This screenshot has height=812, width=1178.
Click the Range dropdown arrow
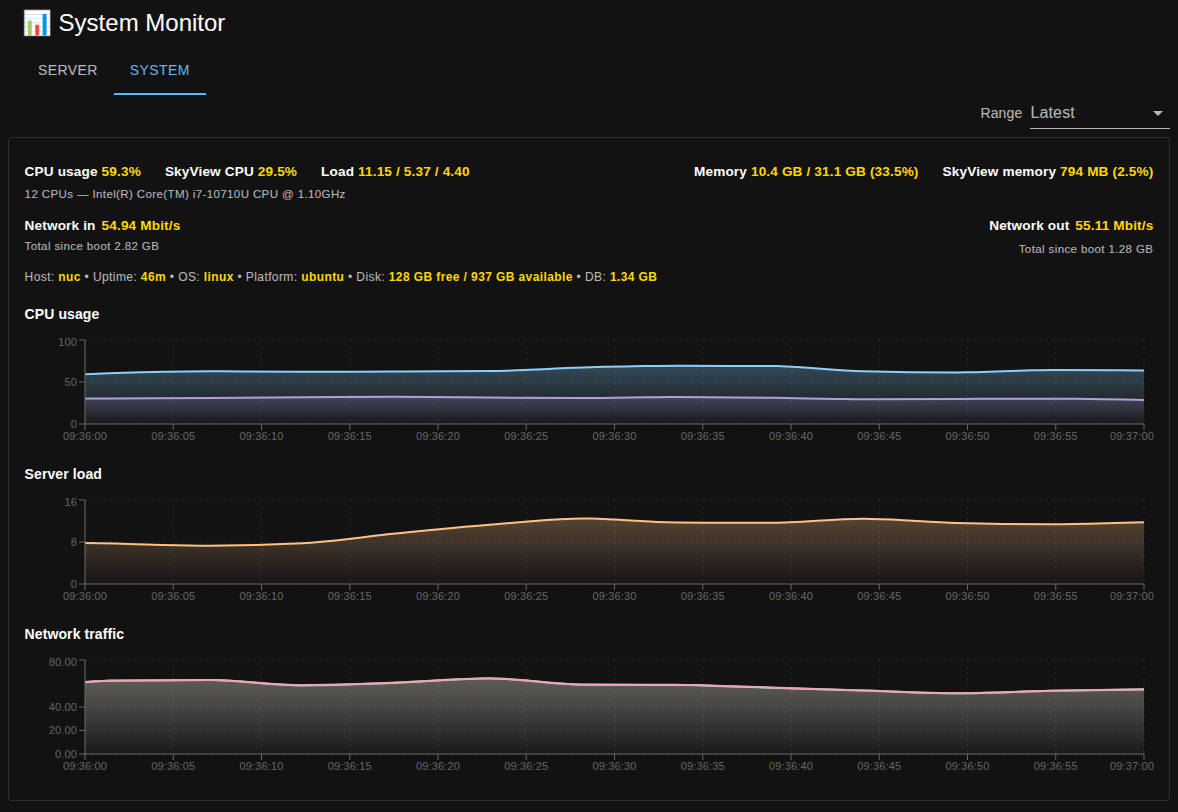[1158, 113]
